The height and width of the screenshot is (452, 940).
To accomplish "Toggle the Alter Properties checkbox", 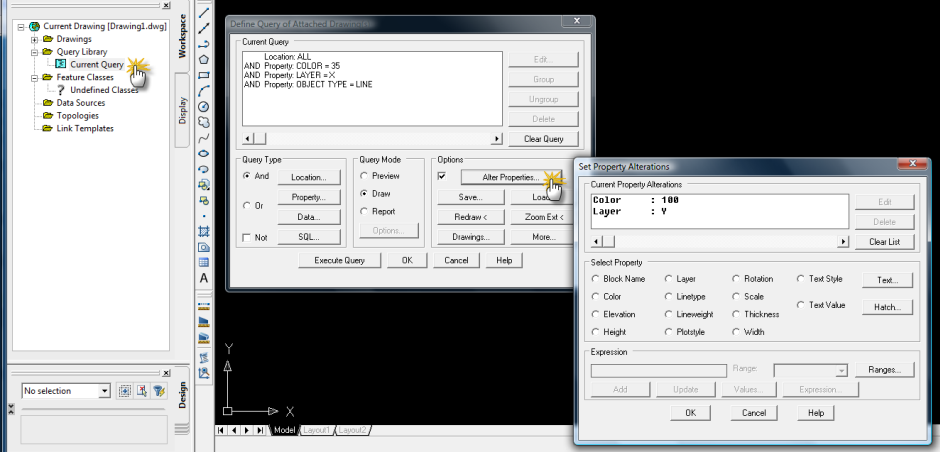I will 442,176.
